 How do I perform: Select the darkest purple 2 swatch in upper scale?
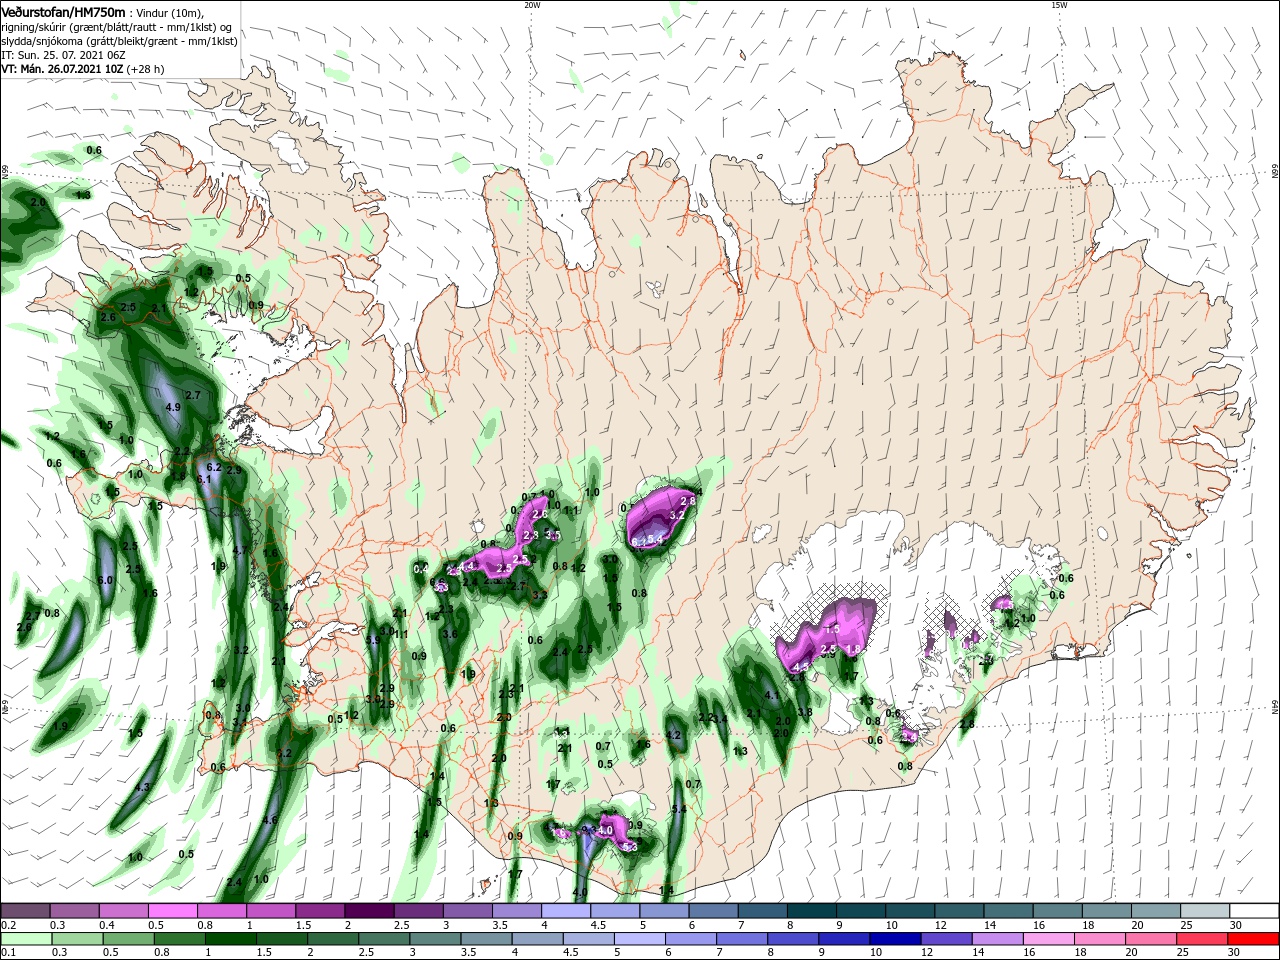click(370, 911)
